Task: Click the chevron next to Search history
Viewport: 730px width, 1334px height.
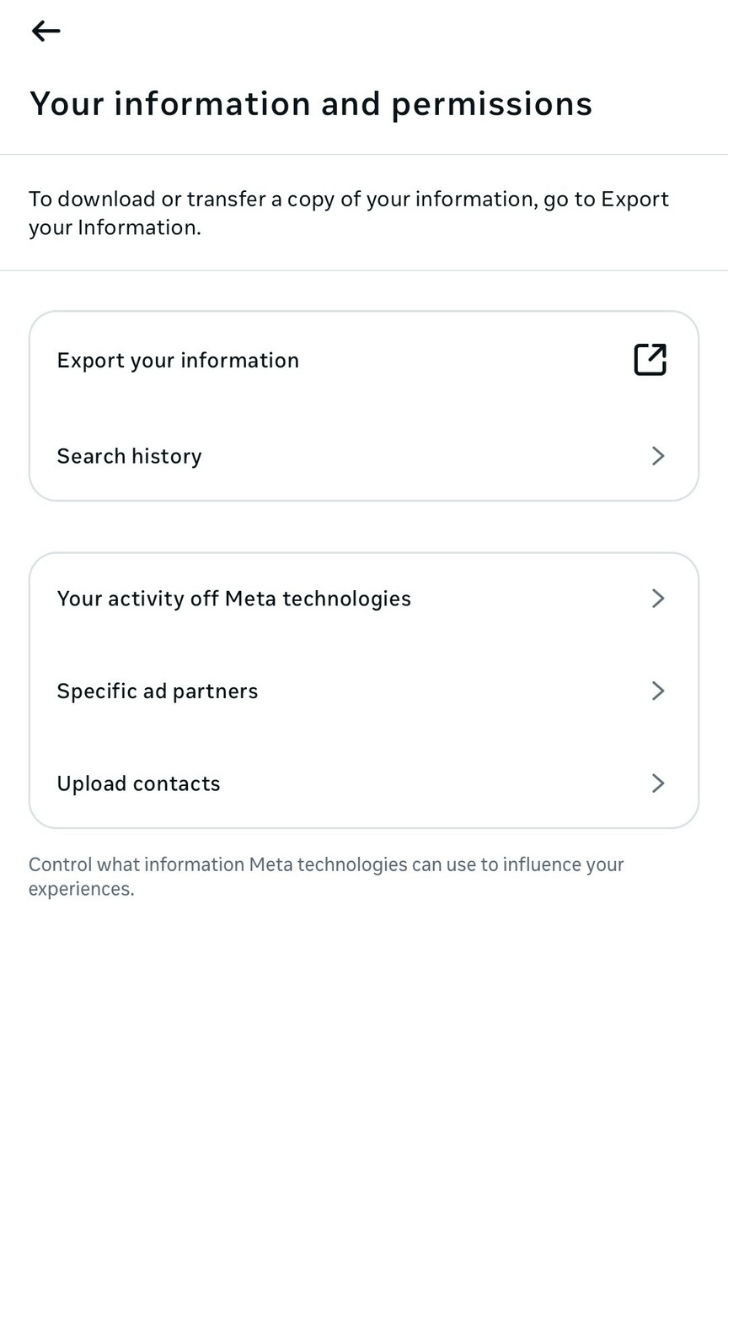Action: coord(657,456)
